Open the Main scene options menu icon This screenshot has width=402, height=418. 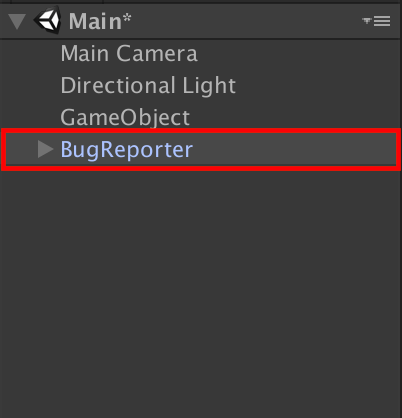pyautogui.click(x=376, y=21)
